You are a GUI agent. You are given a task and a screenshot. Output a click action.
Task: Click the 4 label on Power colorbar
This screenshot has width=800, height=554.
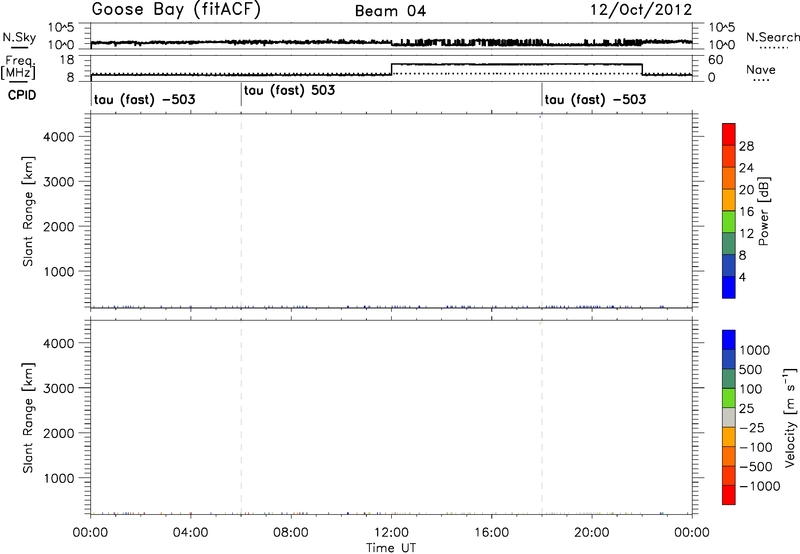point(742,277)
